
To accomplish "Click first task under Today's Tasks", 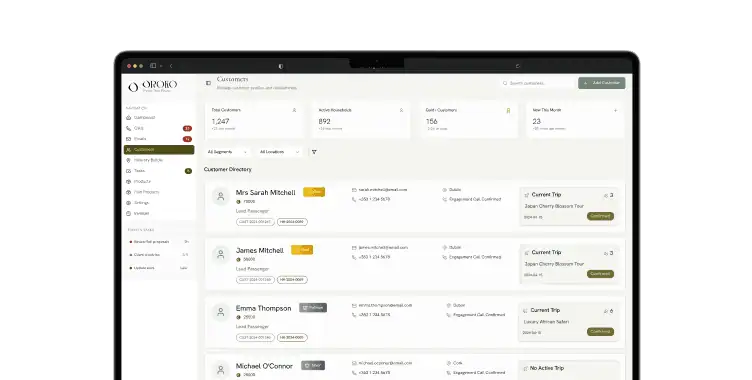I will click(158, 242).
